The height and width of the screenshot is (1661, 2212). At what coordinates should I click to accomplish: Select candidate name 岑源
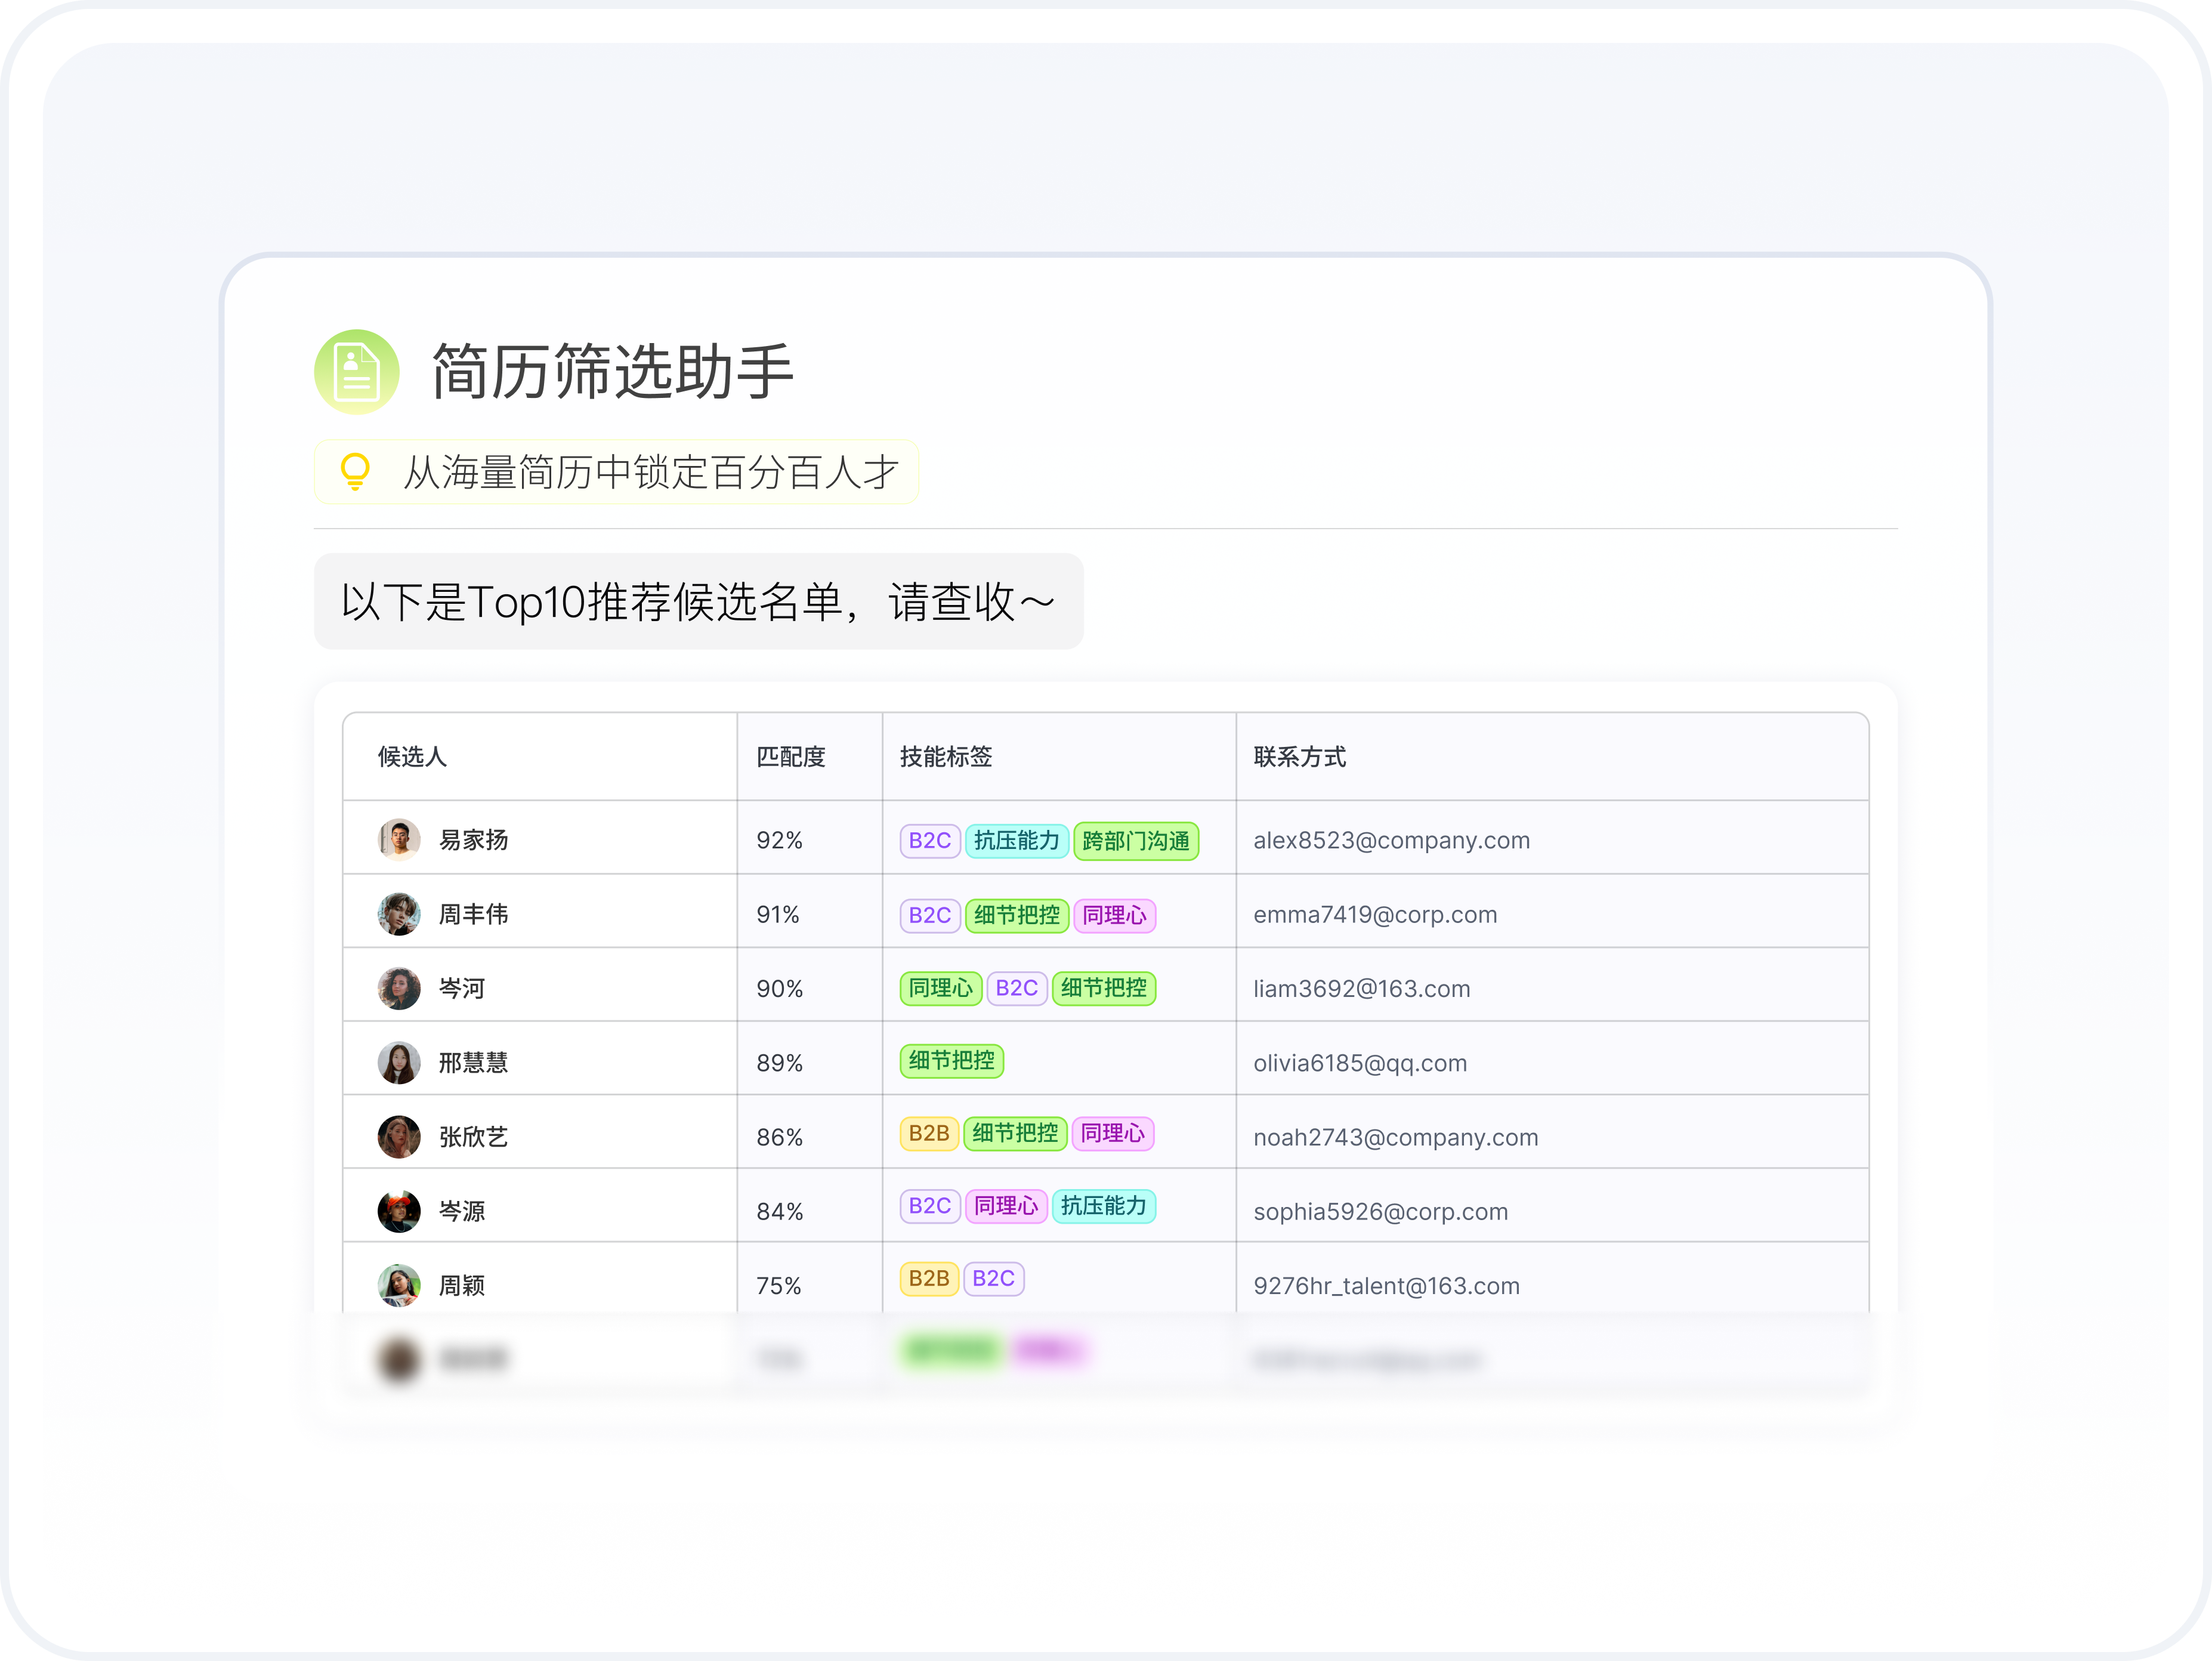(462, 1211)
